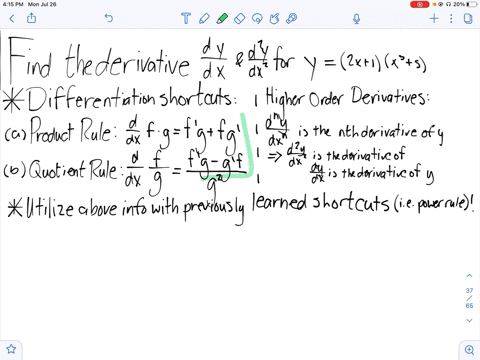Open the zoom magnifier icon
Image resolution: width=480 pixels, height=360 pixels.
pos(469,350)
